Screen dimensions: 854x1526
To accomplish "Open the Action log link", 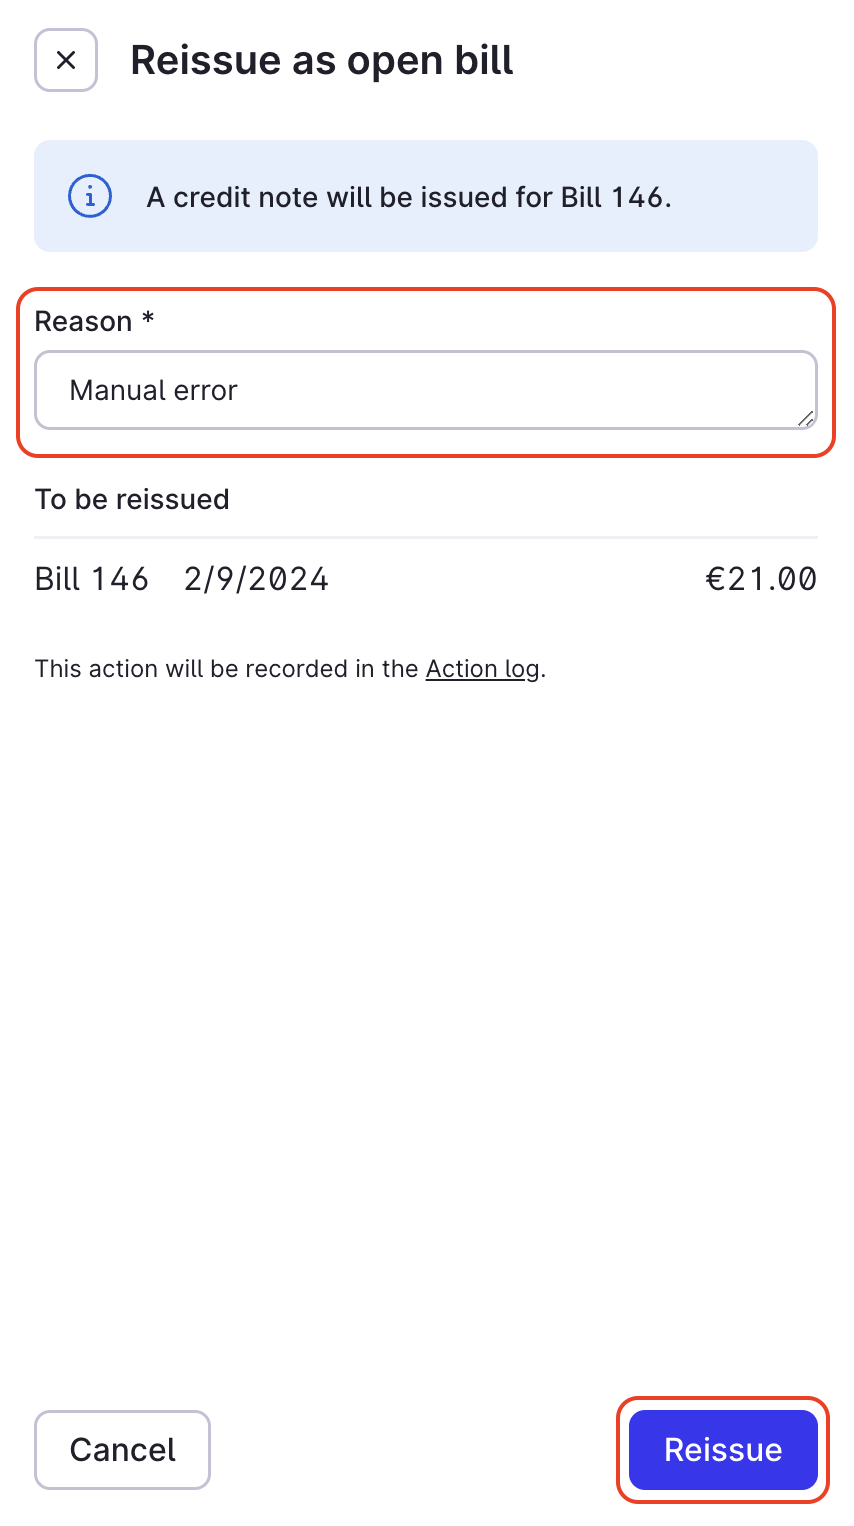I will click(482, 668).
